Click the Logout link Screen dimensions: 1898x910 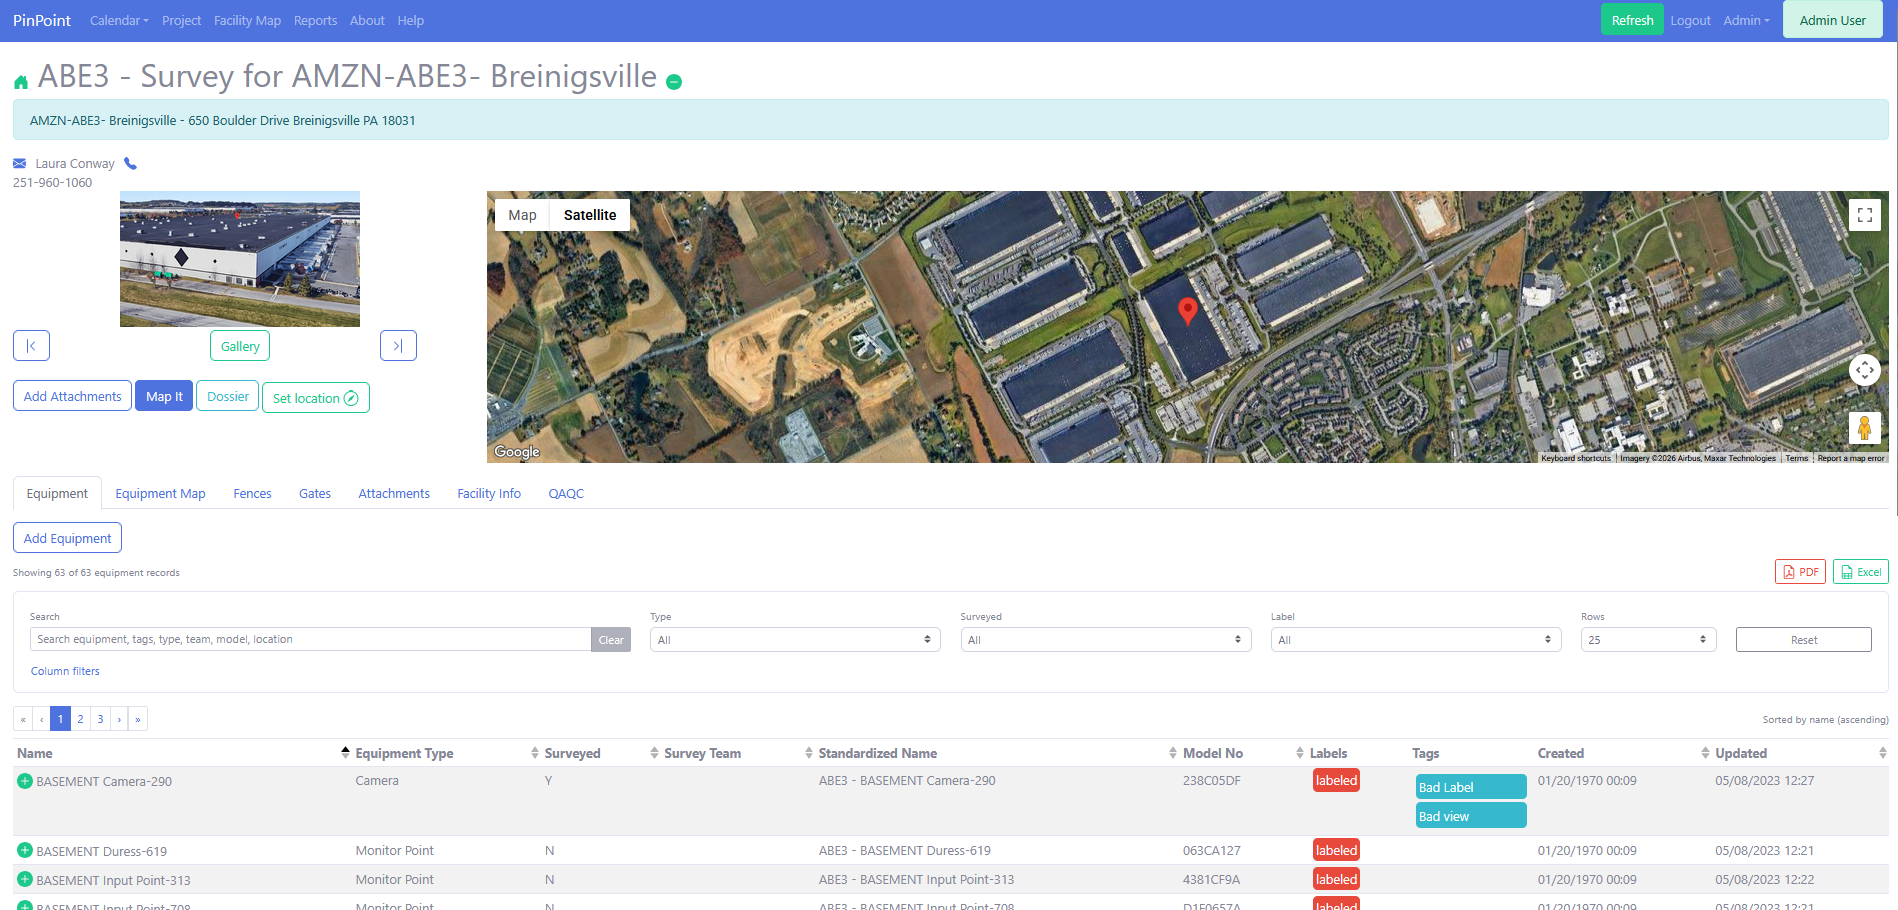(1690, 20)
